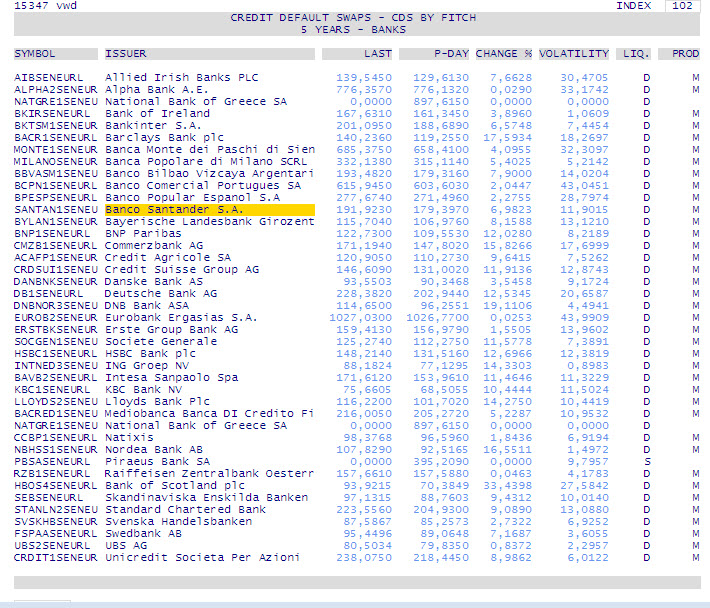
Task: Select issuer Piraeus Bank SA
Action: [x=158, y=461]
